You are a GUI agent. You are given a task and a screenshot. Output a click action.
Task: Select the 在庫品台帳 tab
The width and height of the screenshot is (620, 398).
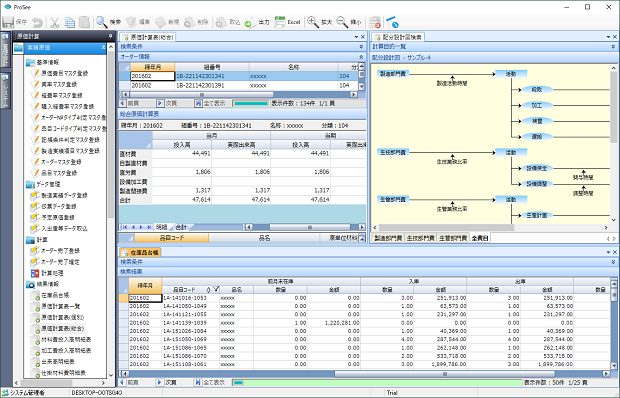[x=140, y=252]
